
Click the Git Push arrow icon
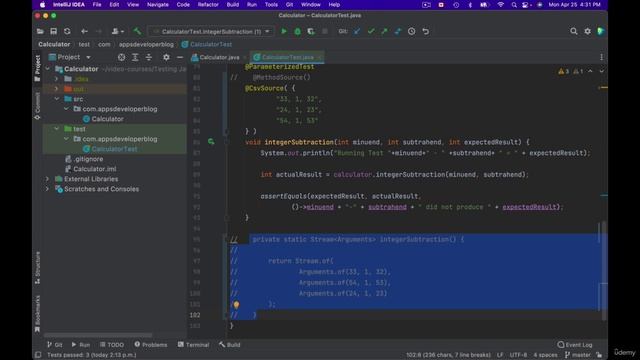tap(384, 31)
